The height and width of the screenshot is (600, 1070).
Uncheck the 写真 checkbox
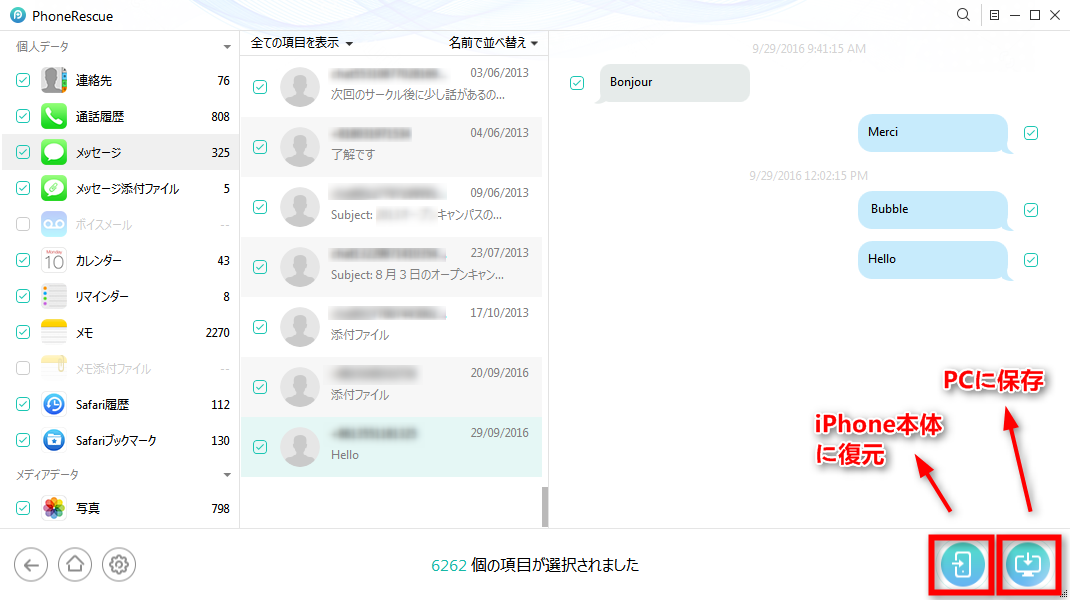[23, 508]
